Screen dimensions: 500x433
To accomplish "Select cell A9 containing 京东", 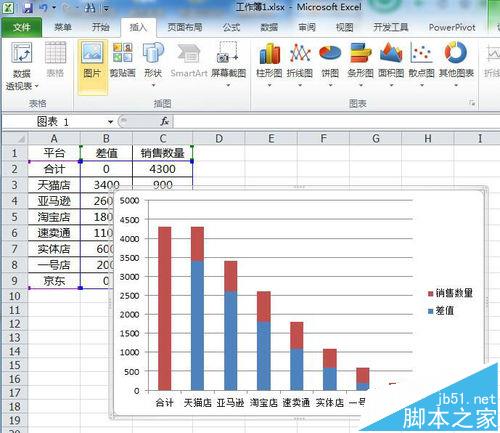I will point(54,281).
